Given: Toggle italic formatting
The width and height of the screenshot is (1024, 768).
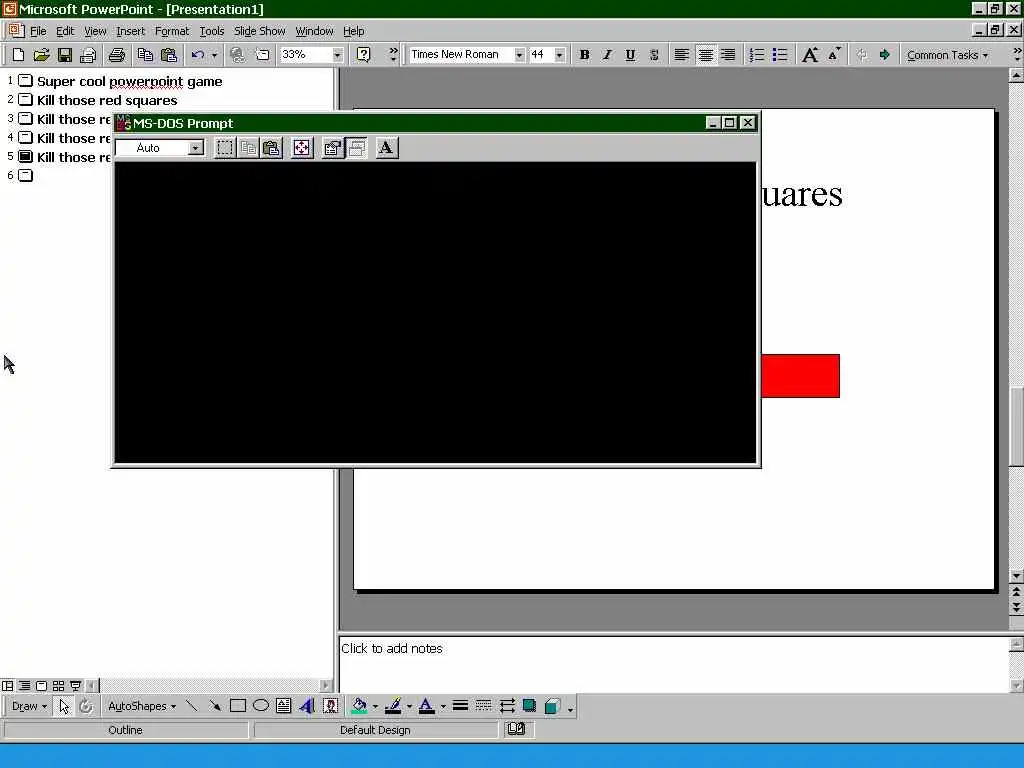Looking at the screenshot, I should (x=607, y=55).
